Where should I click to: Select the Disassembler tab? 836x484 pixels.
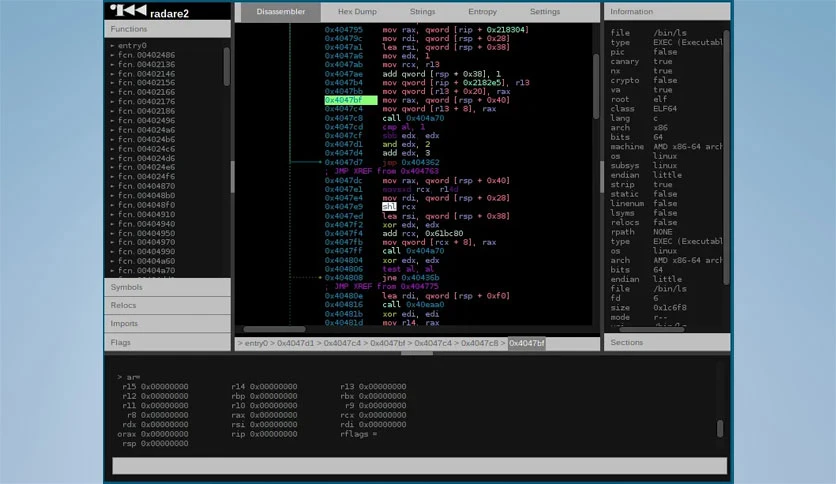280,11
